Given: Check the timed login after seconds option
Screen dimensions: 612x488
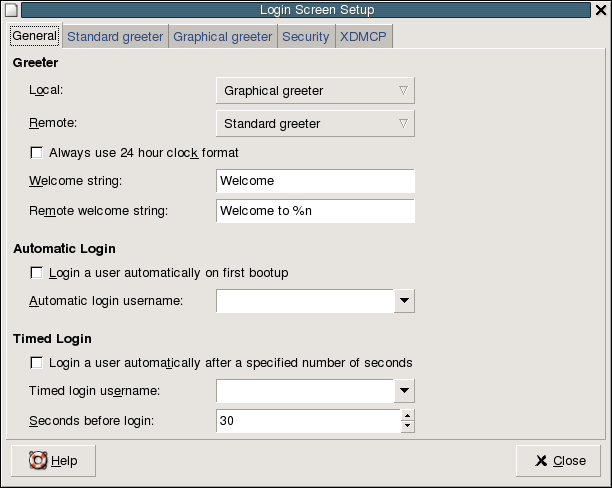Looking at the screenshot, I should 38,362.
